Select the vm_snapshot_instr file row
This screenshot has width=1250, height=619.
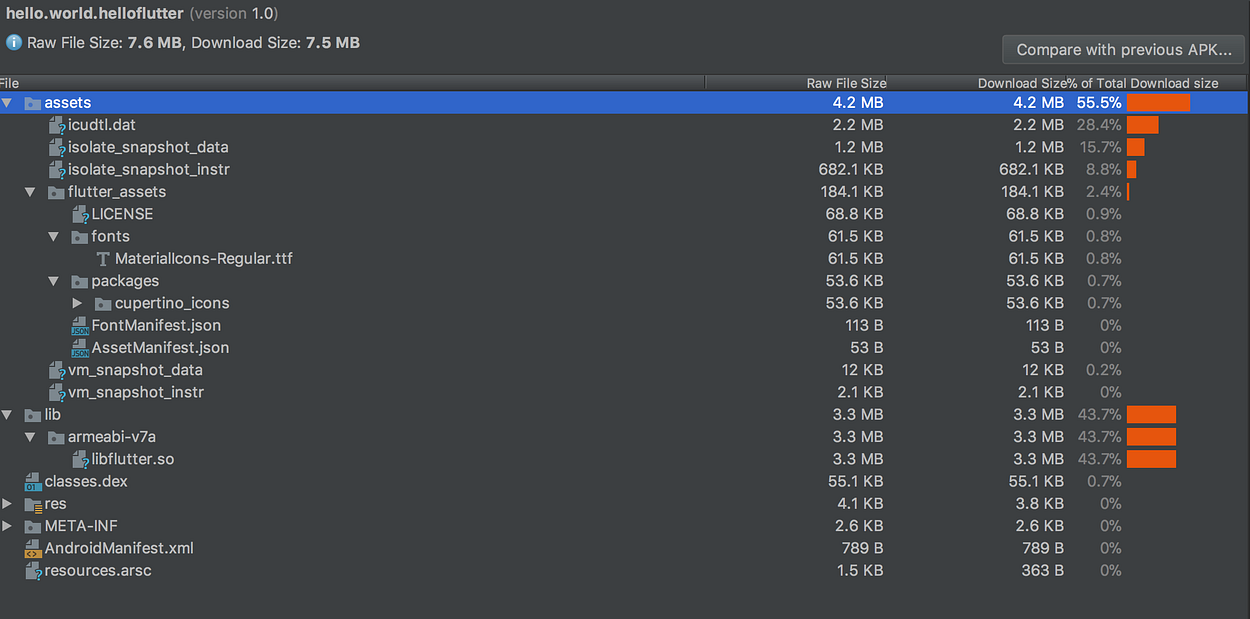point(625,392)
